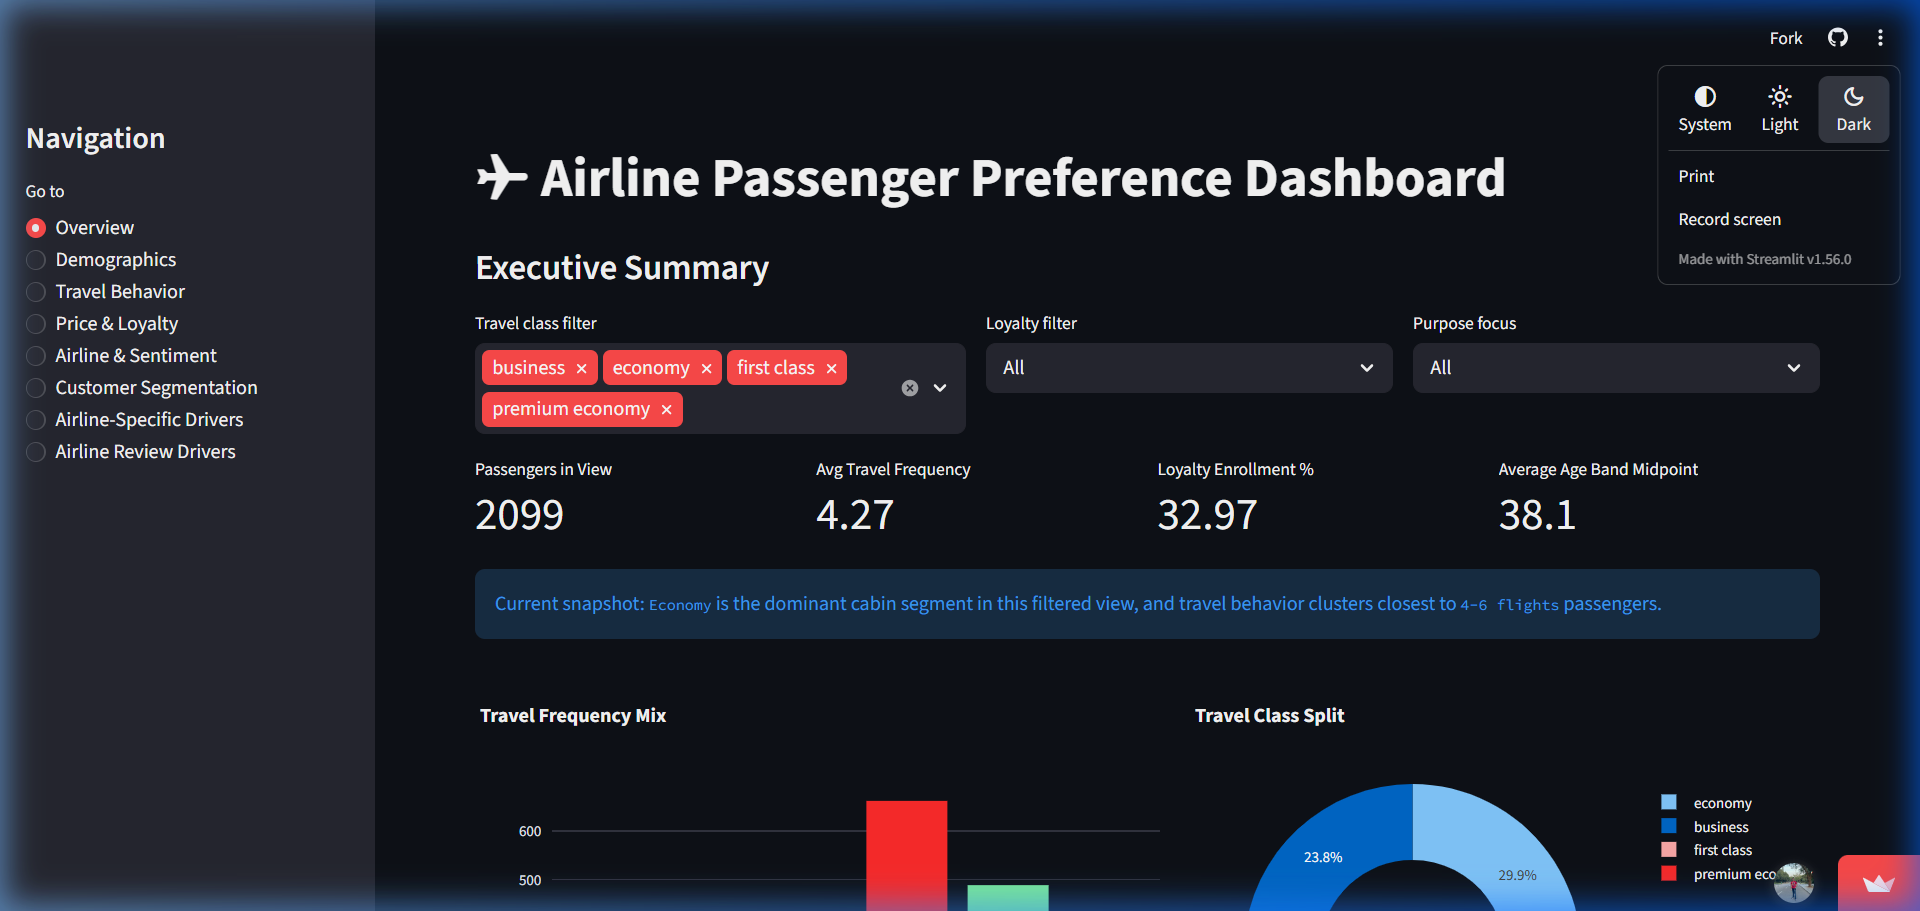The width and height of the screenshot is (1920, 911).
Task: Remove the premium economy tag
Action: pos(666,409)
